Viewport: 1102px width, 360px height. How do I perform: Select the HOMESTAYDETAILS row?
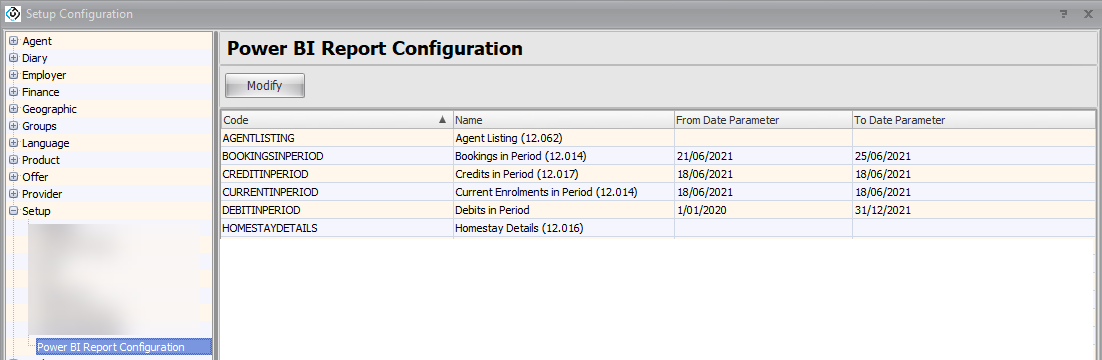click(658, 229)
